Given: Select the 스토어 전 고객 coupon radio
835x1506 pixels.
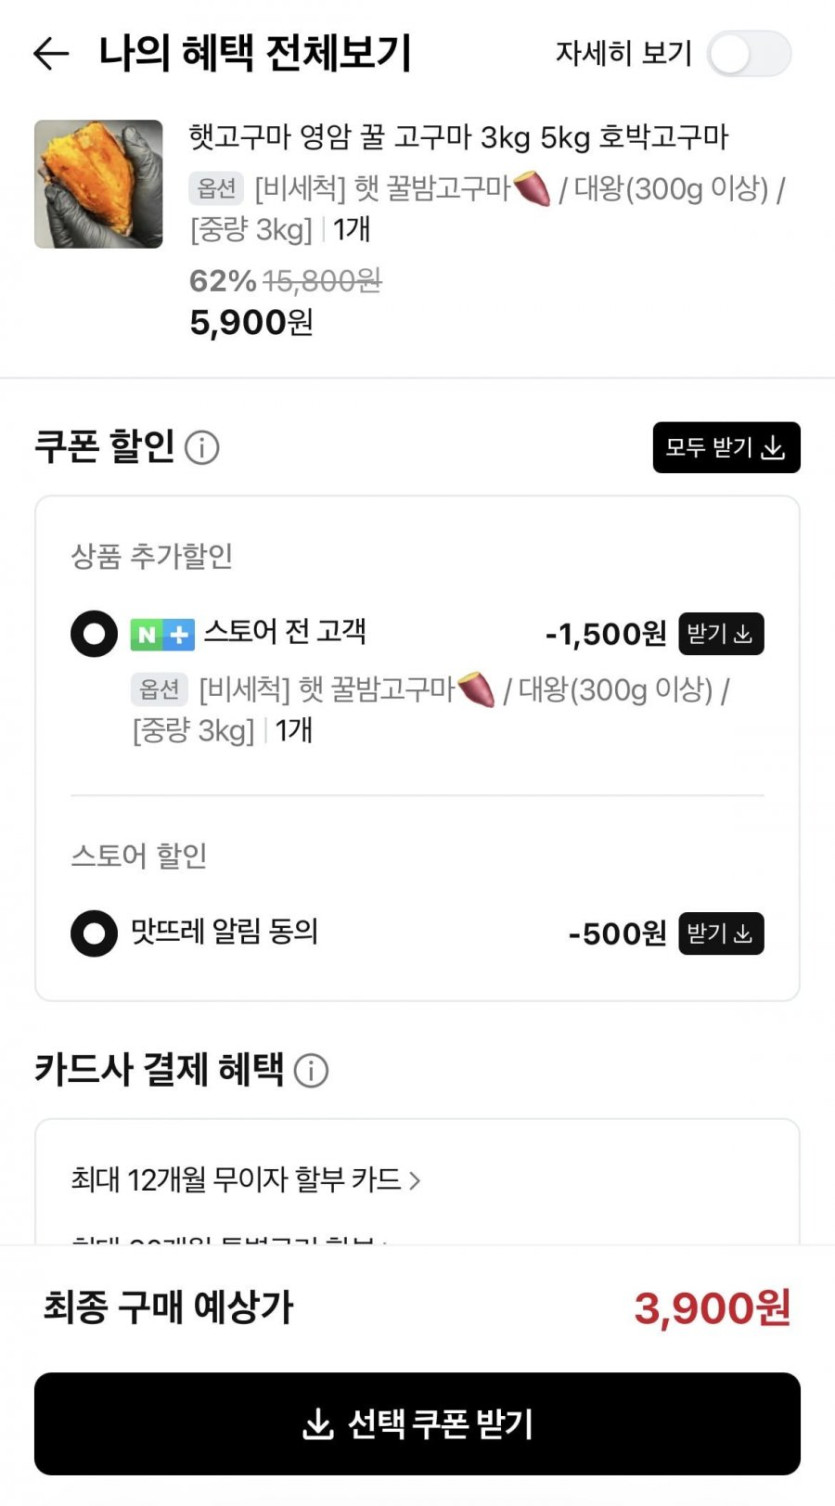Looking at the screenshot, I should [x=94, y=634].
